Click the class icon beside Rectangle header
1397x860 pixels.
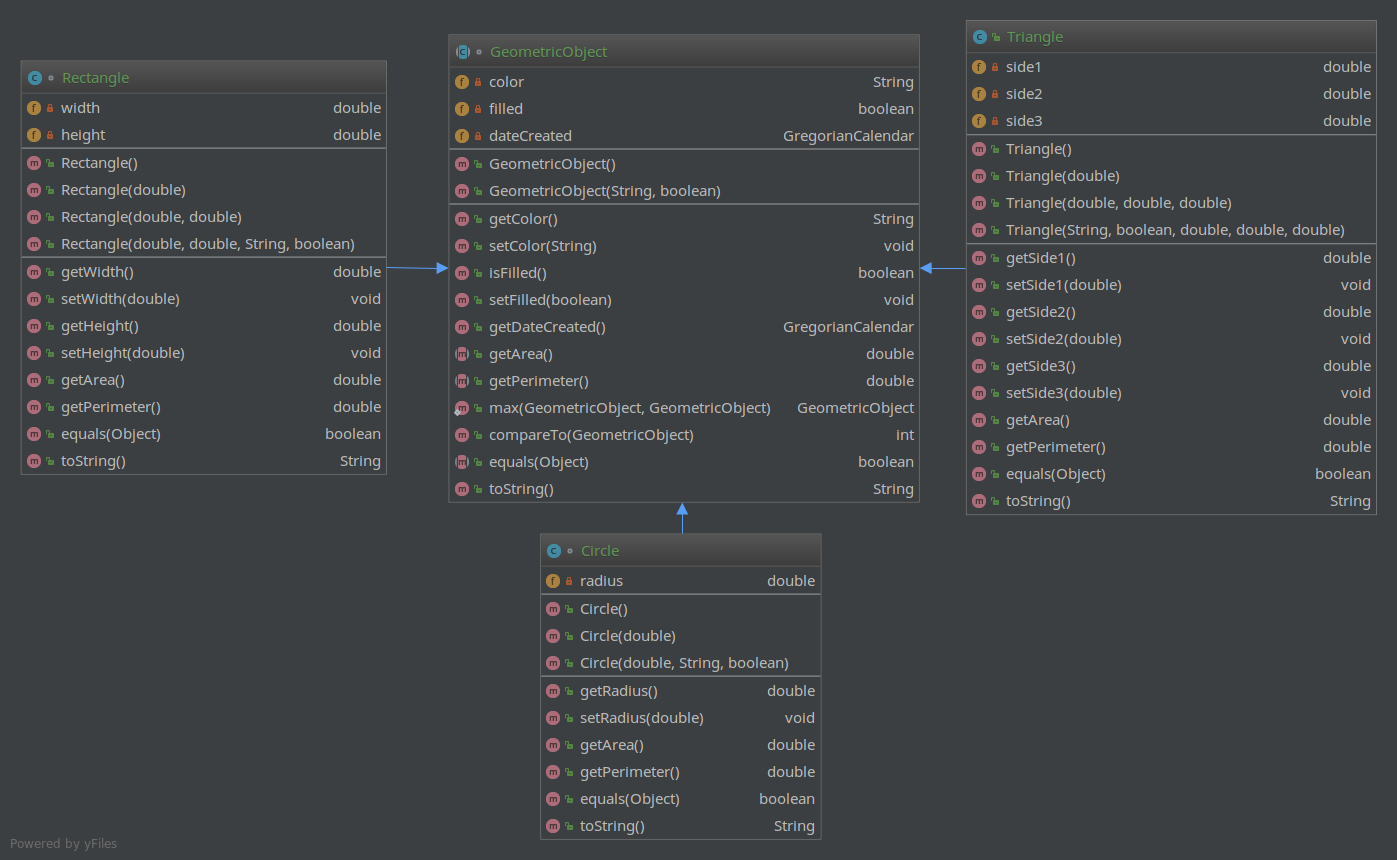(x=35, y=77)
